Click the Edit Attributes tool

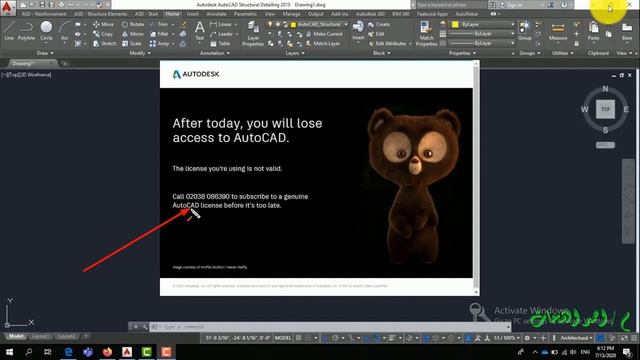point(387,43)
